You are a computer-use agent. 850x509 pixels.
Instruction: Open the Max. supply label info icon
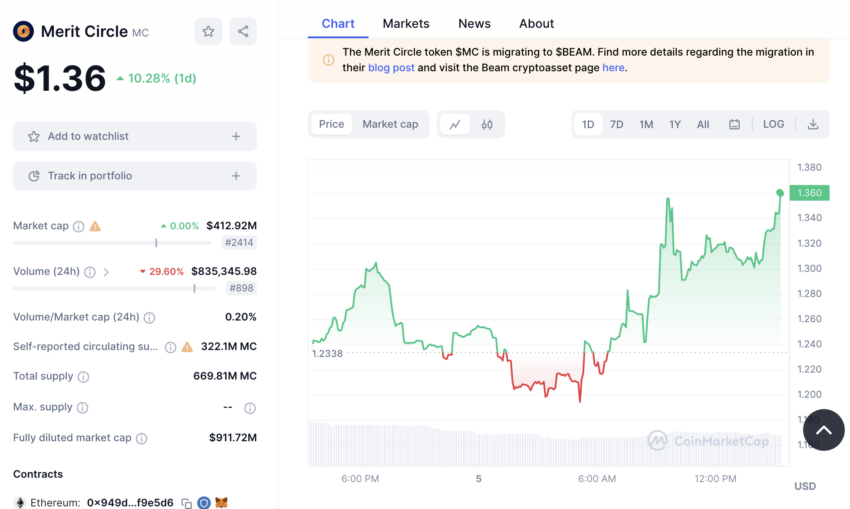(x=82, y=408)
